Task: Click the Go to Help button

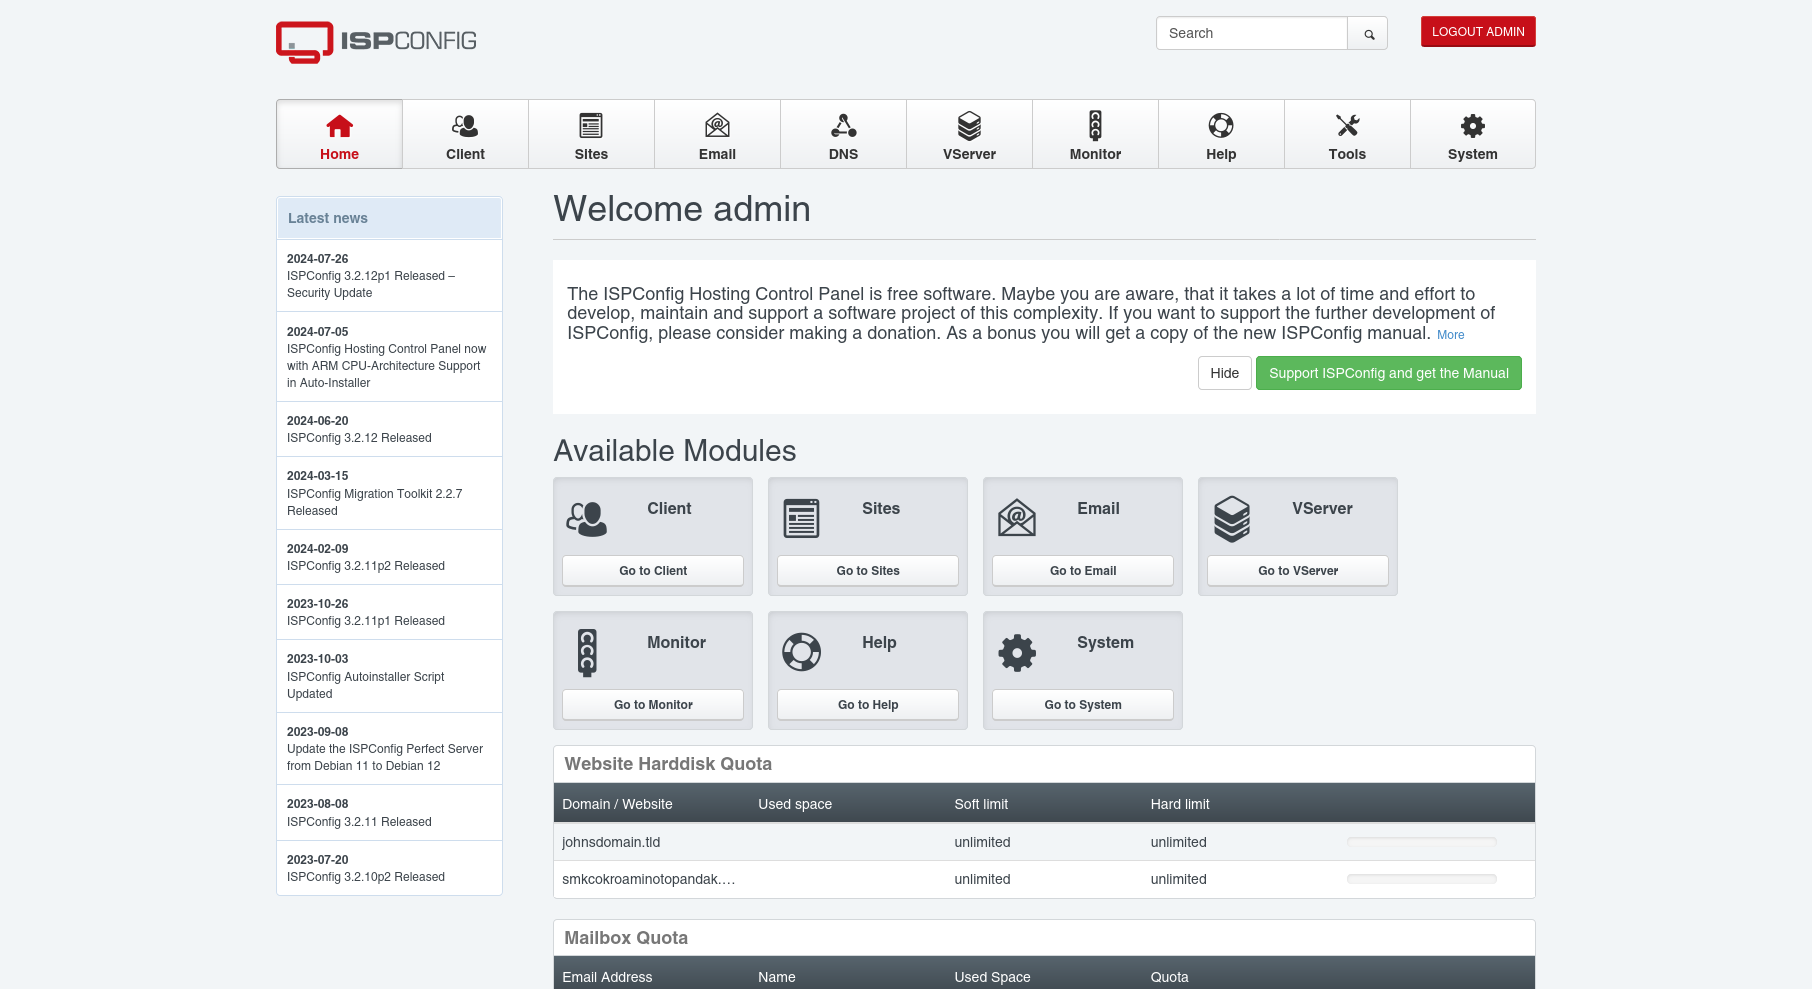Action: coord(868,705)
